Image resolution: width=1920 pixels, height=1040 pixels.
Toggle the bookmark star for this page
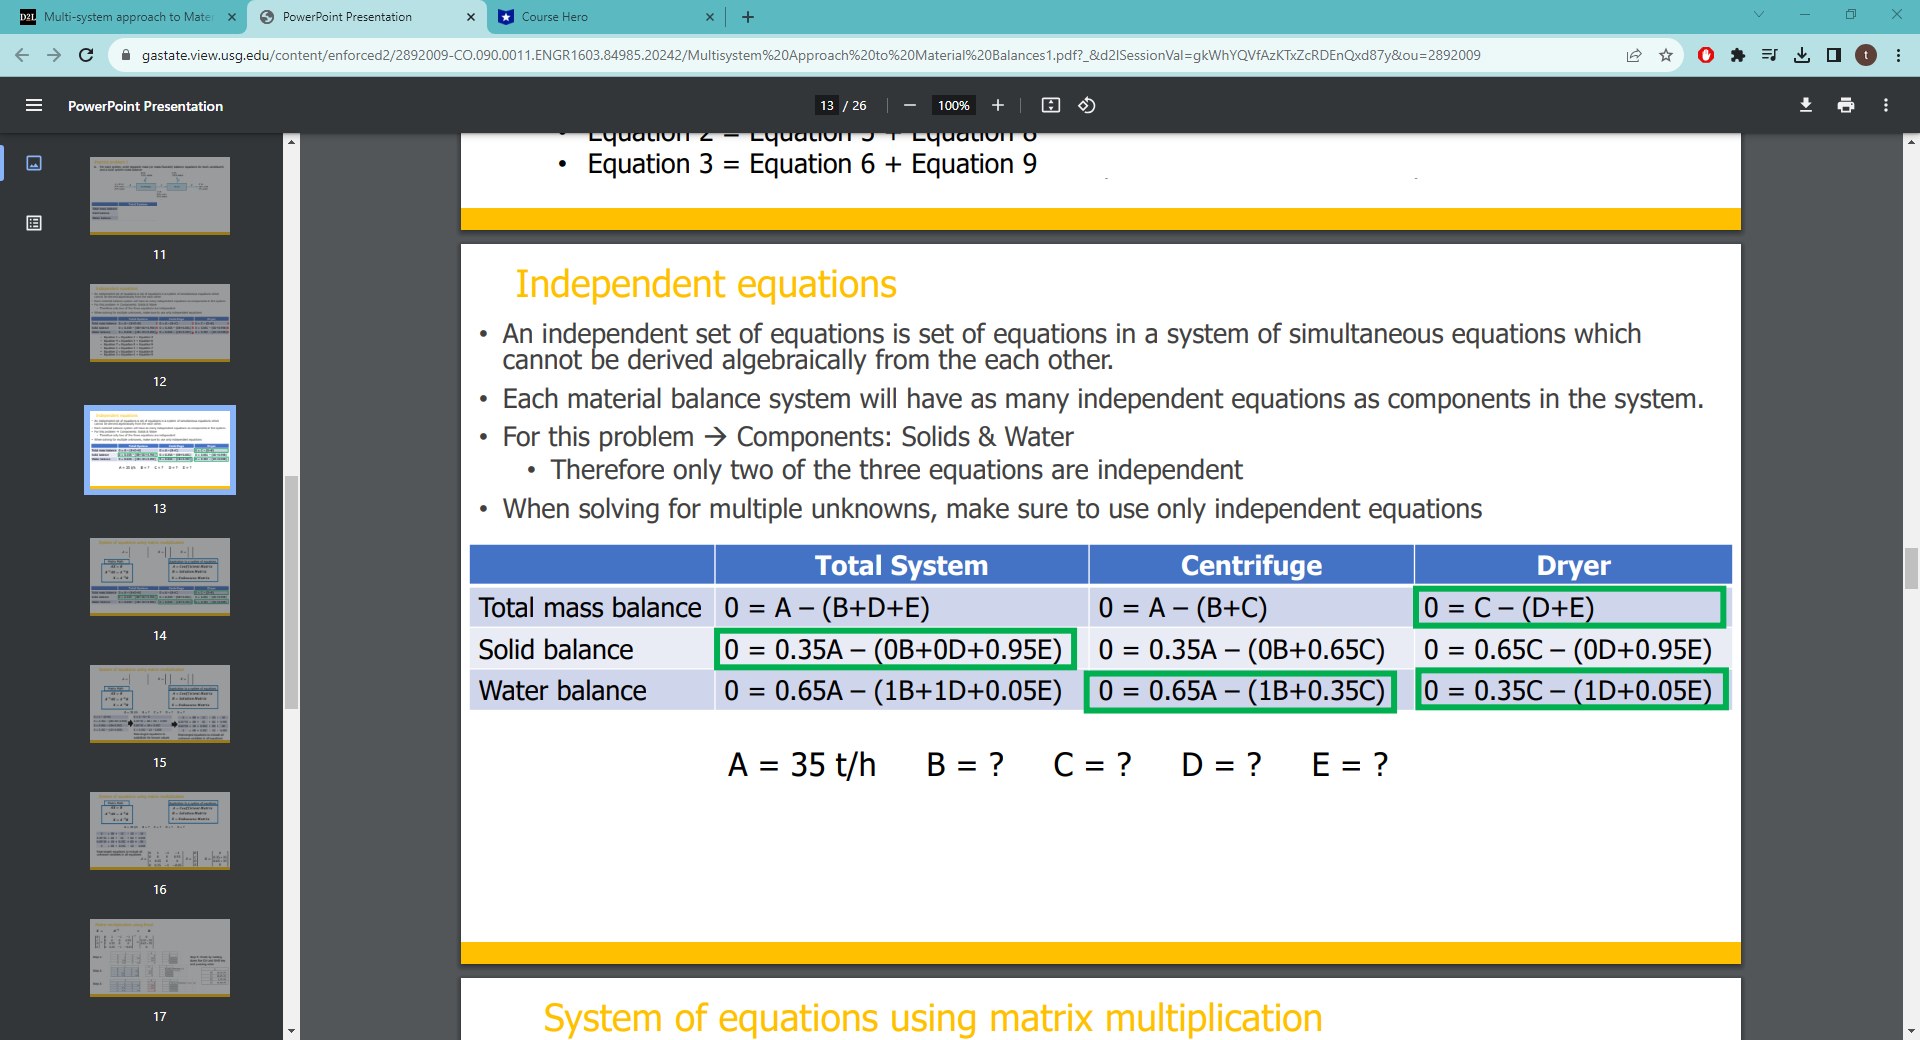pos(1666,56)
